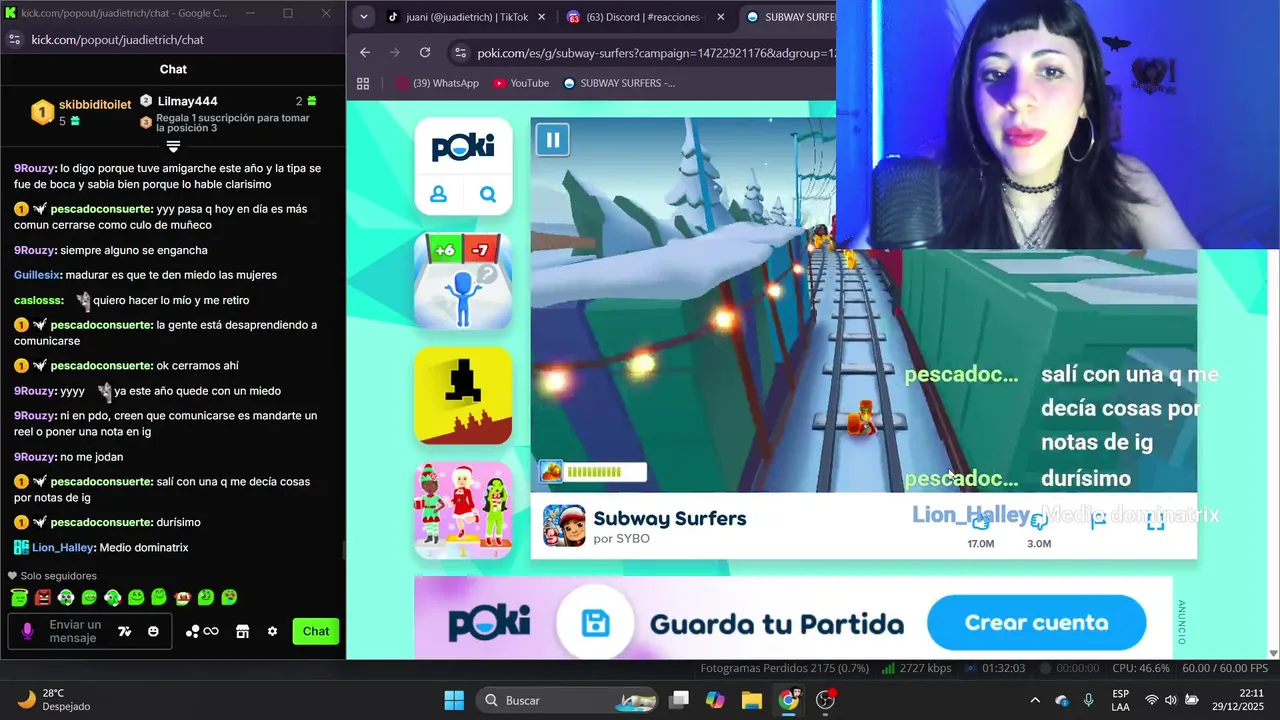
Task: Reload the Poki page
Action: tap(425, 52)
